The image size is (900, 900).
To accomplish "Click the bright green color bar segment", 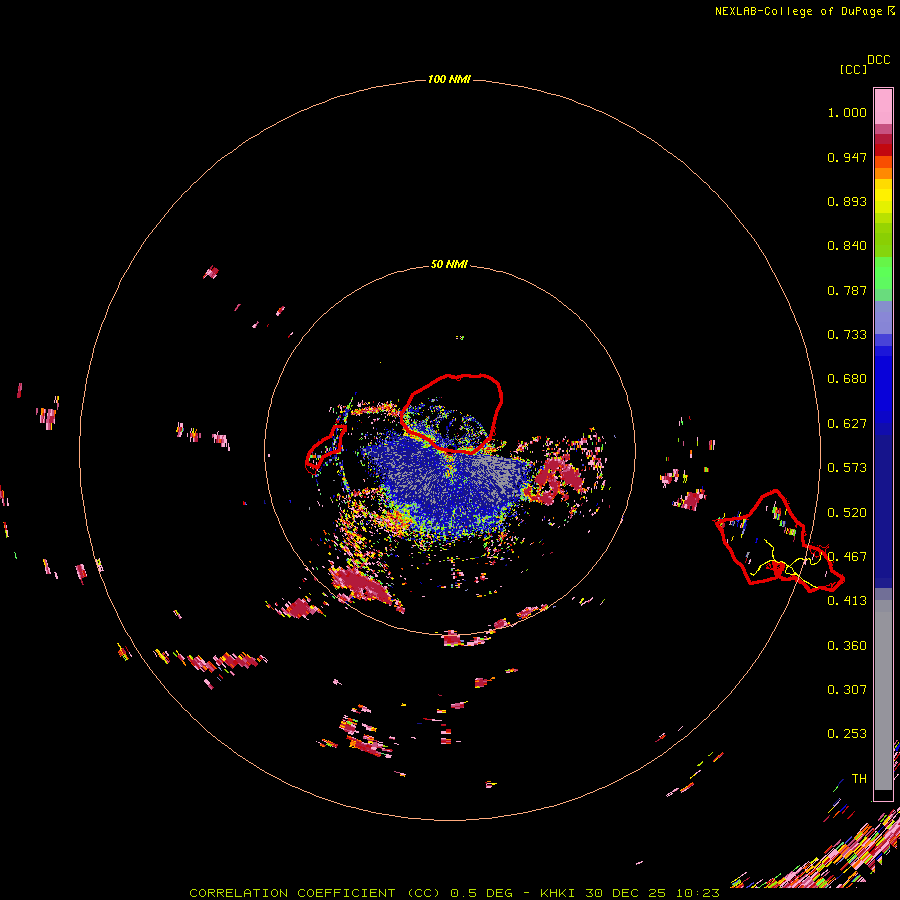I will coord(883,273).
